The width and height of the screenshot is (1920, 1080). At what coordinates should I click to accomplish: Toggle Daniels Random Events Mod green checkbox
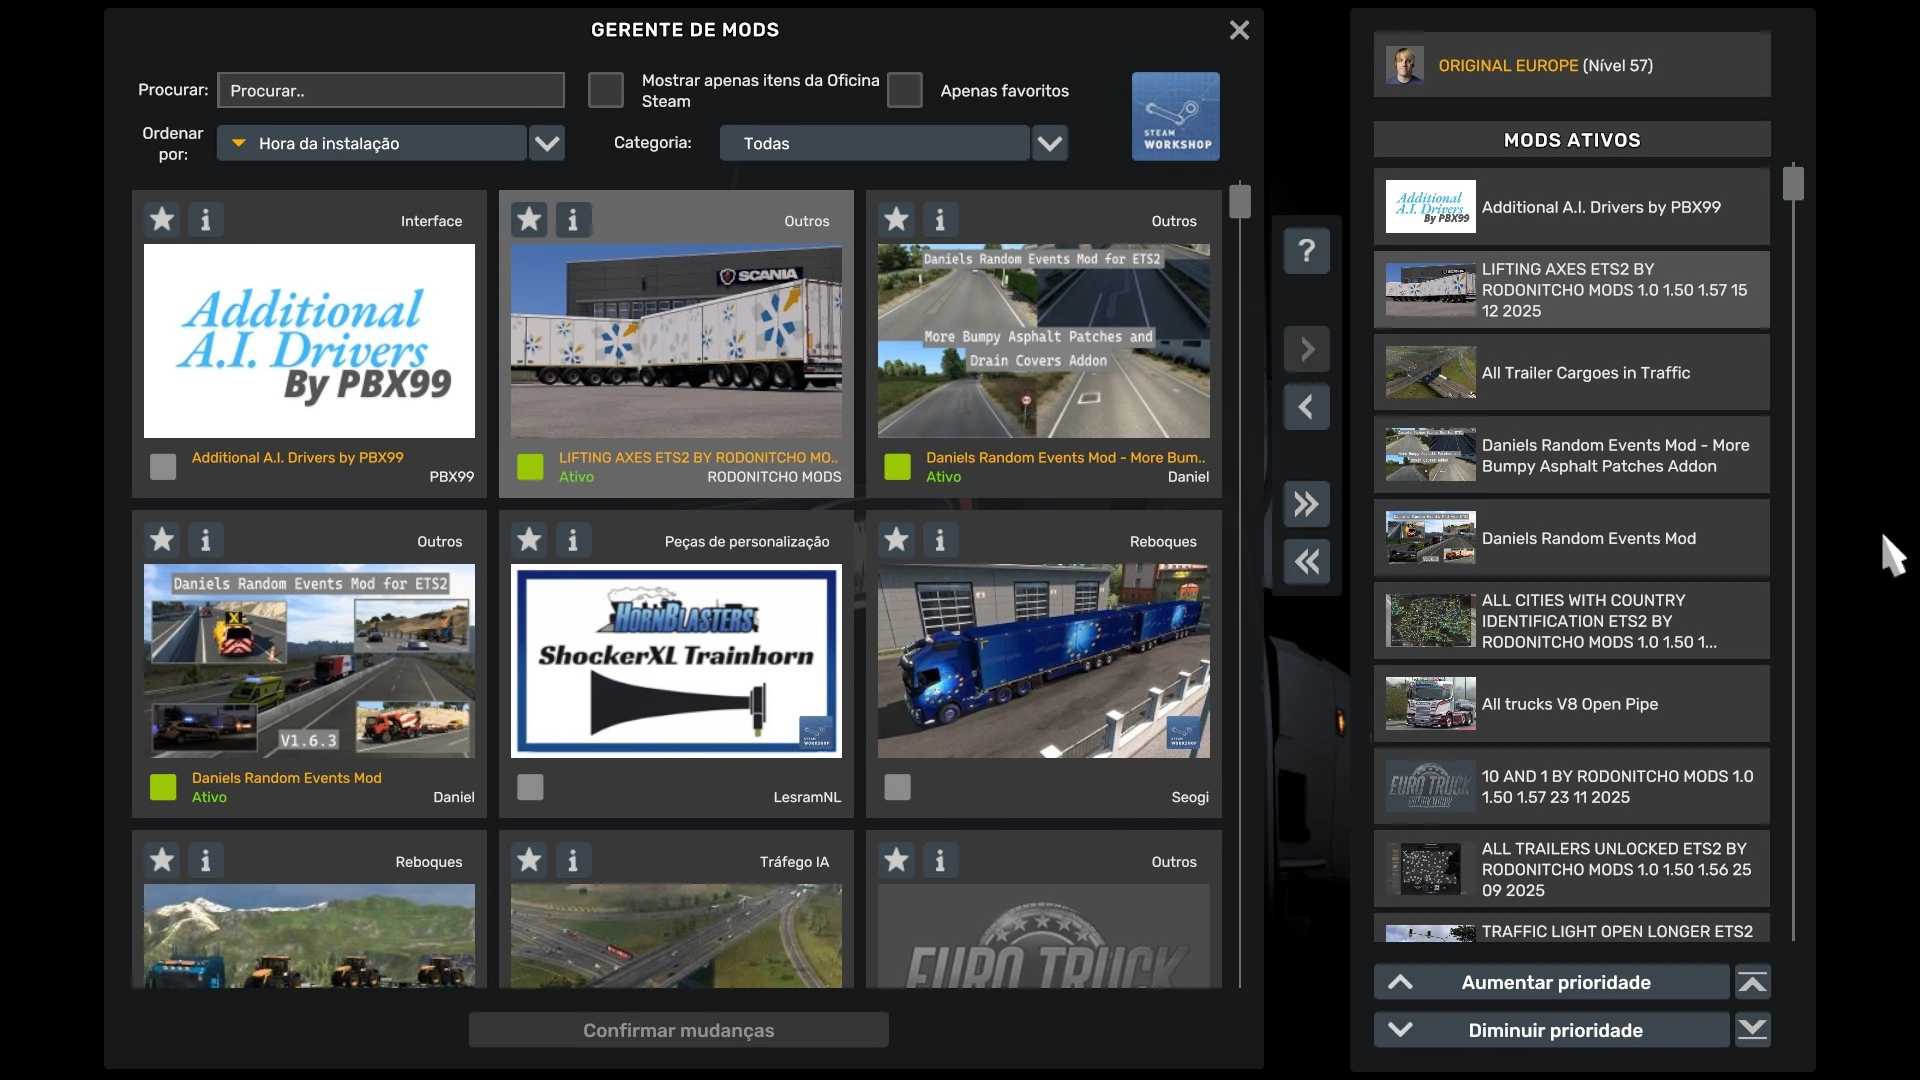(x=163, y=787)
